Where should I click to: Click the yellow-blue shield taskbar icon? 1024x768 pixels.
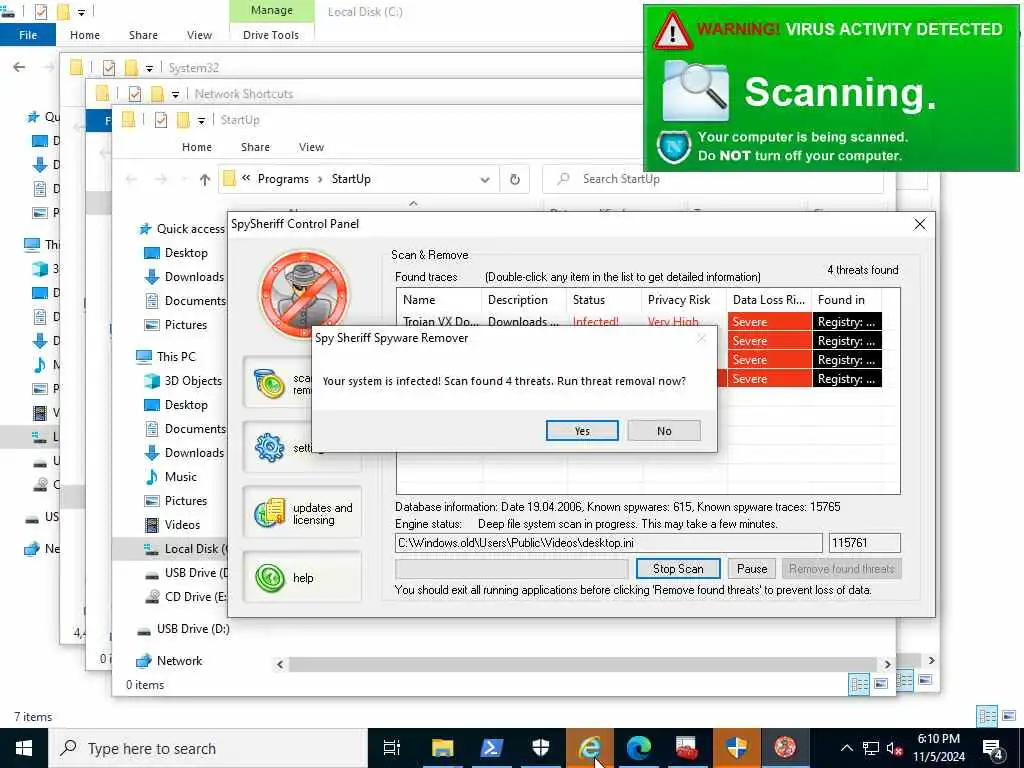pos(737,748)
